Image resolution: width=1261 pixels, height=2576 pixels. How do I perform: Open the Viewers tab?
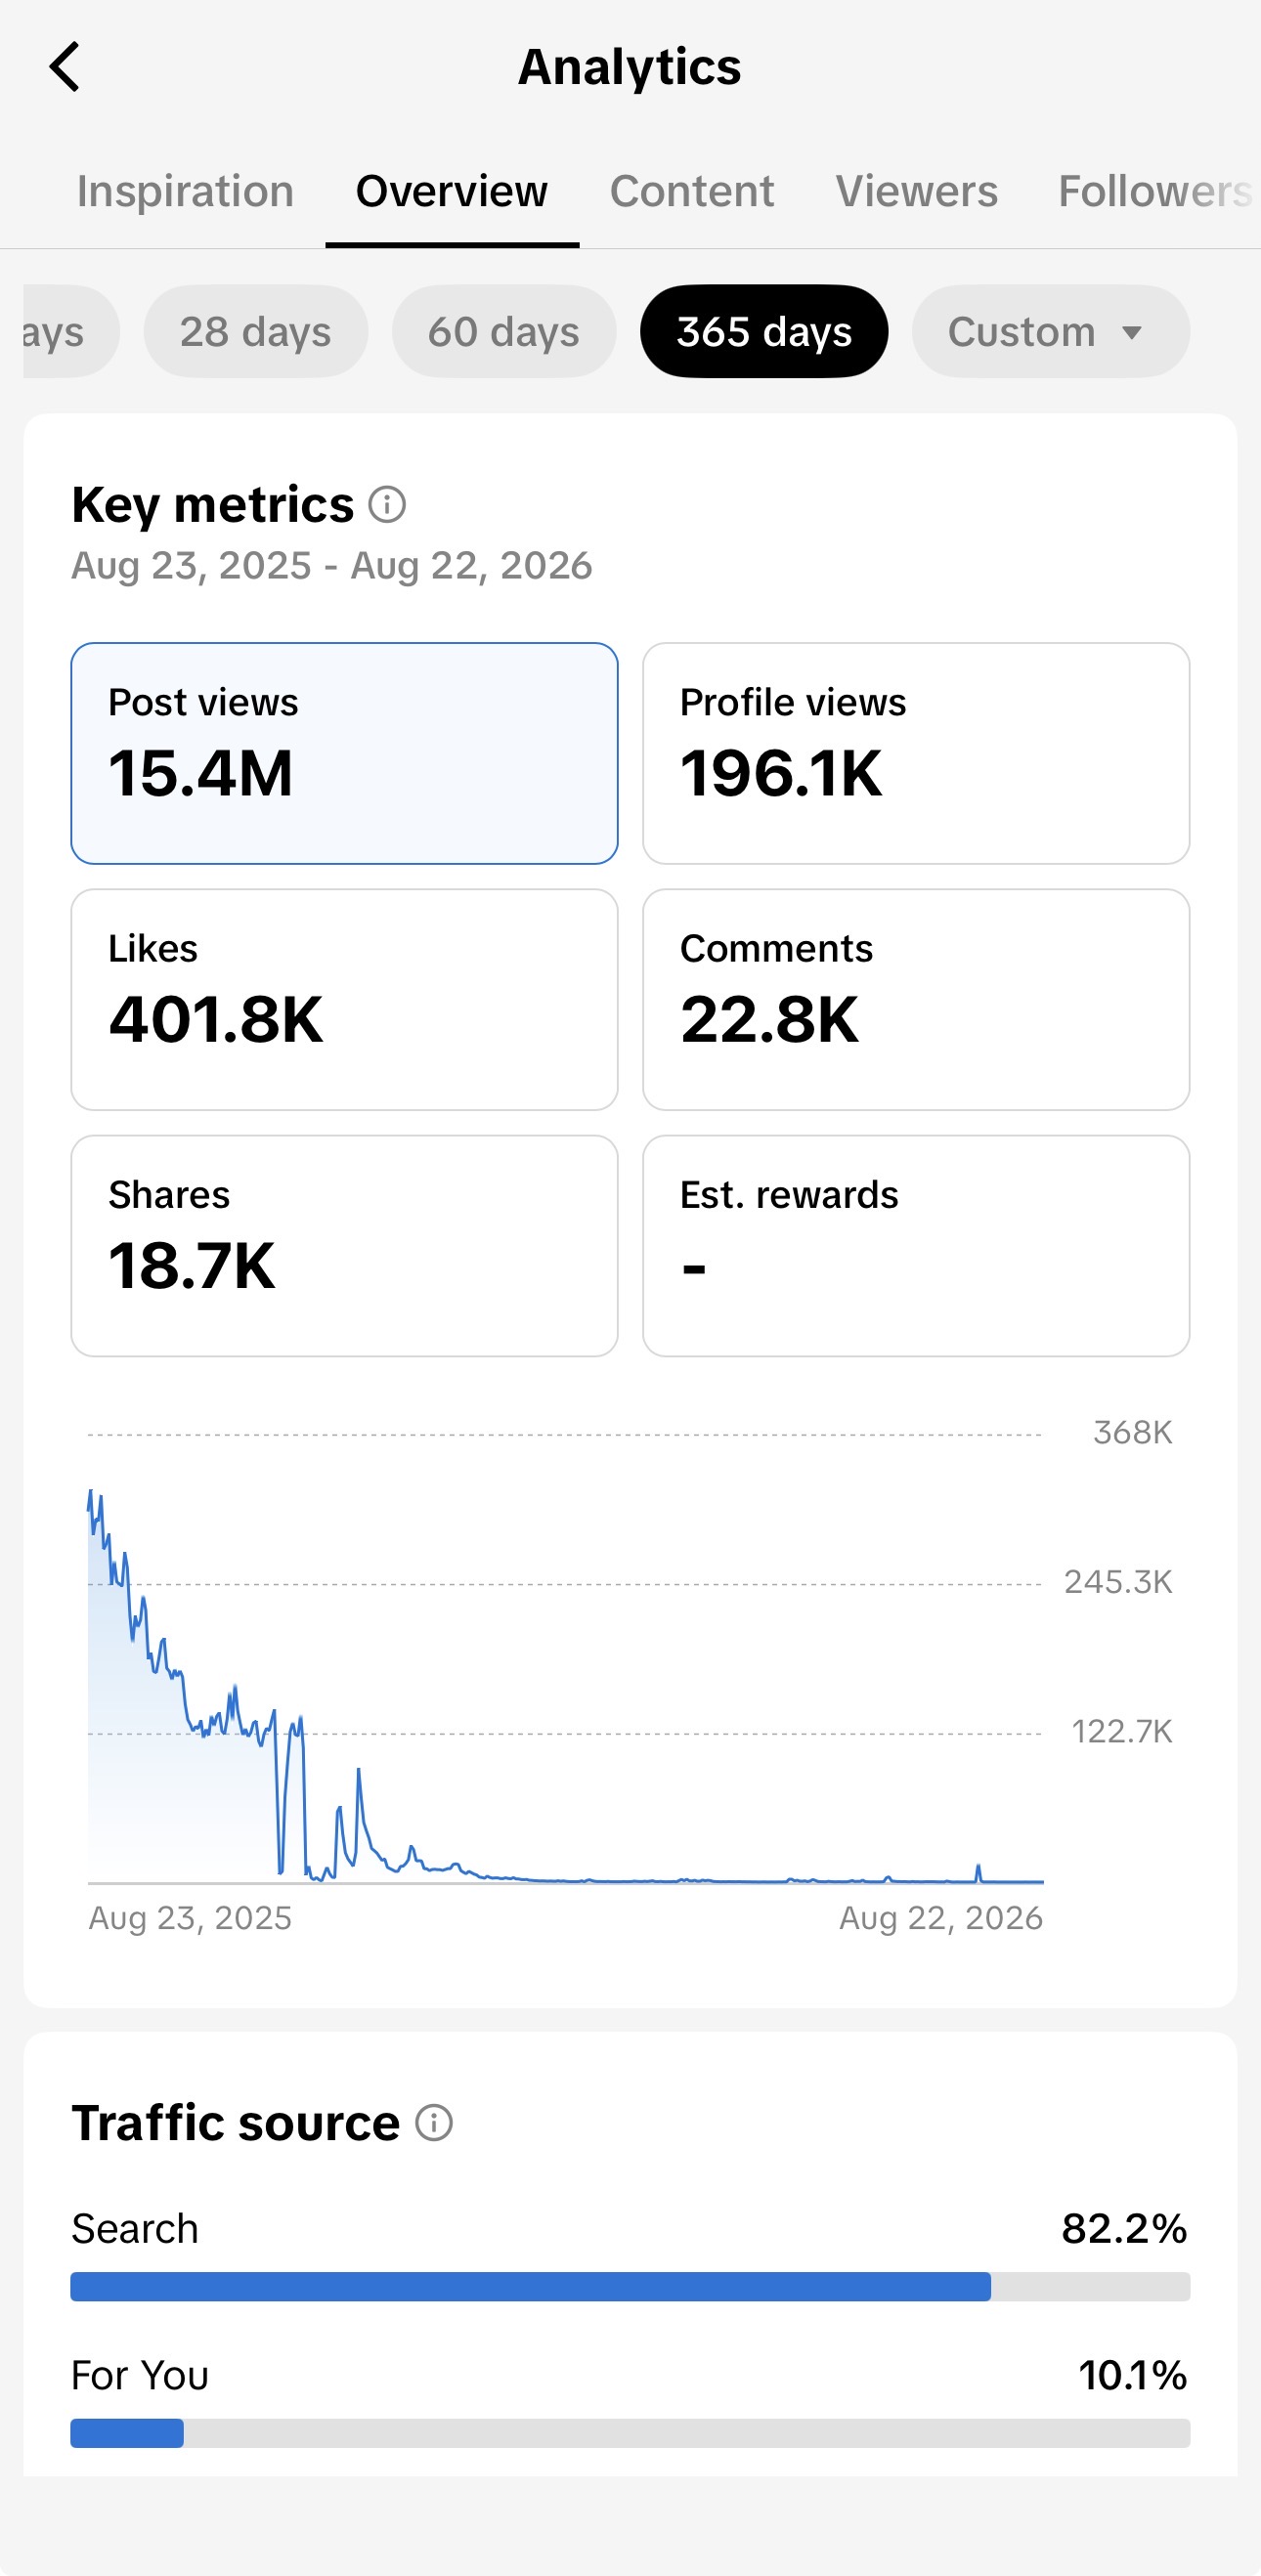[x=916, y=191]
